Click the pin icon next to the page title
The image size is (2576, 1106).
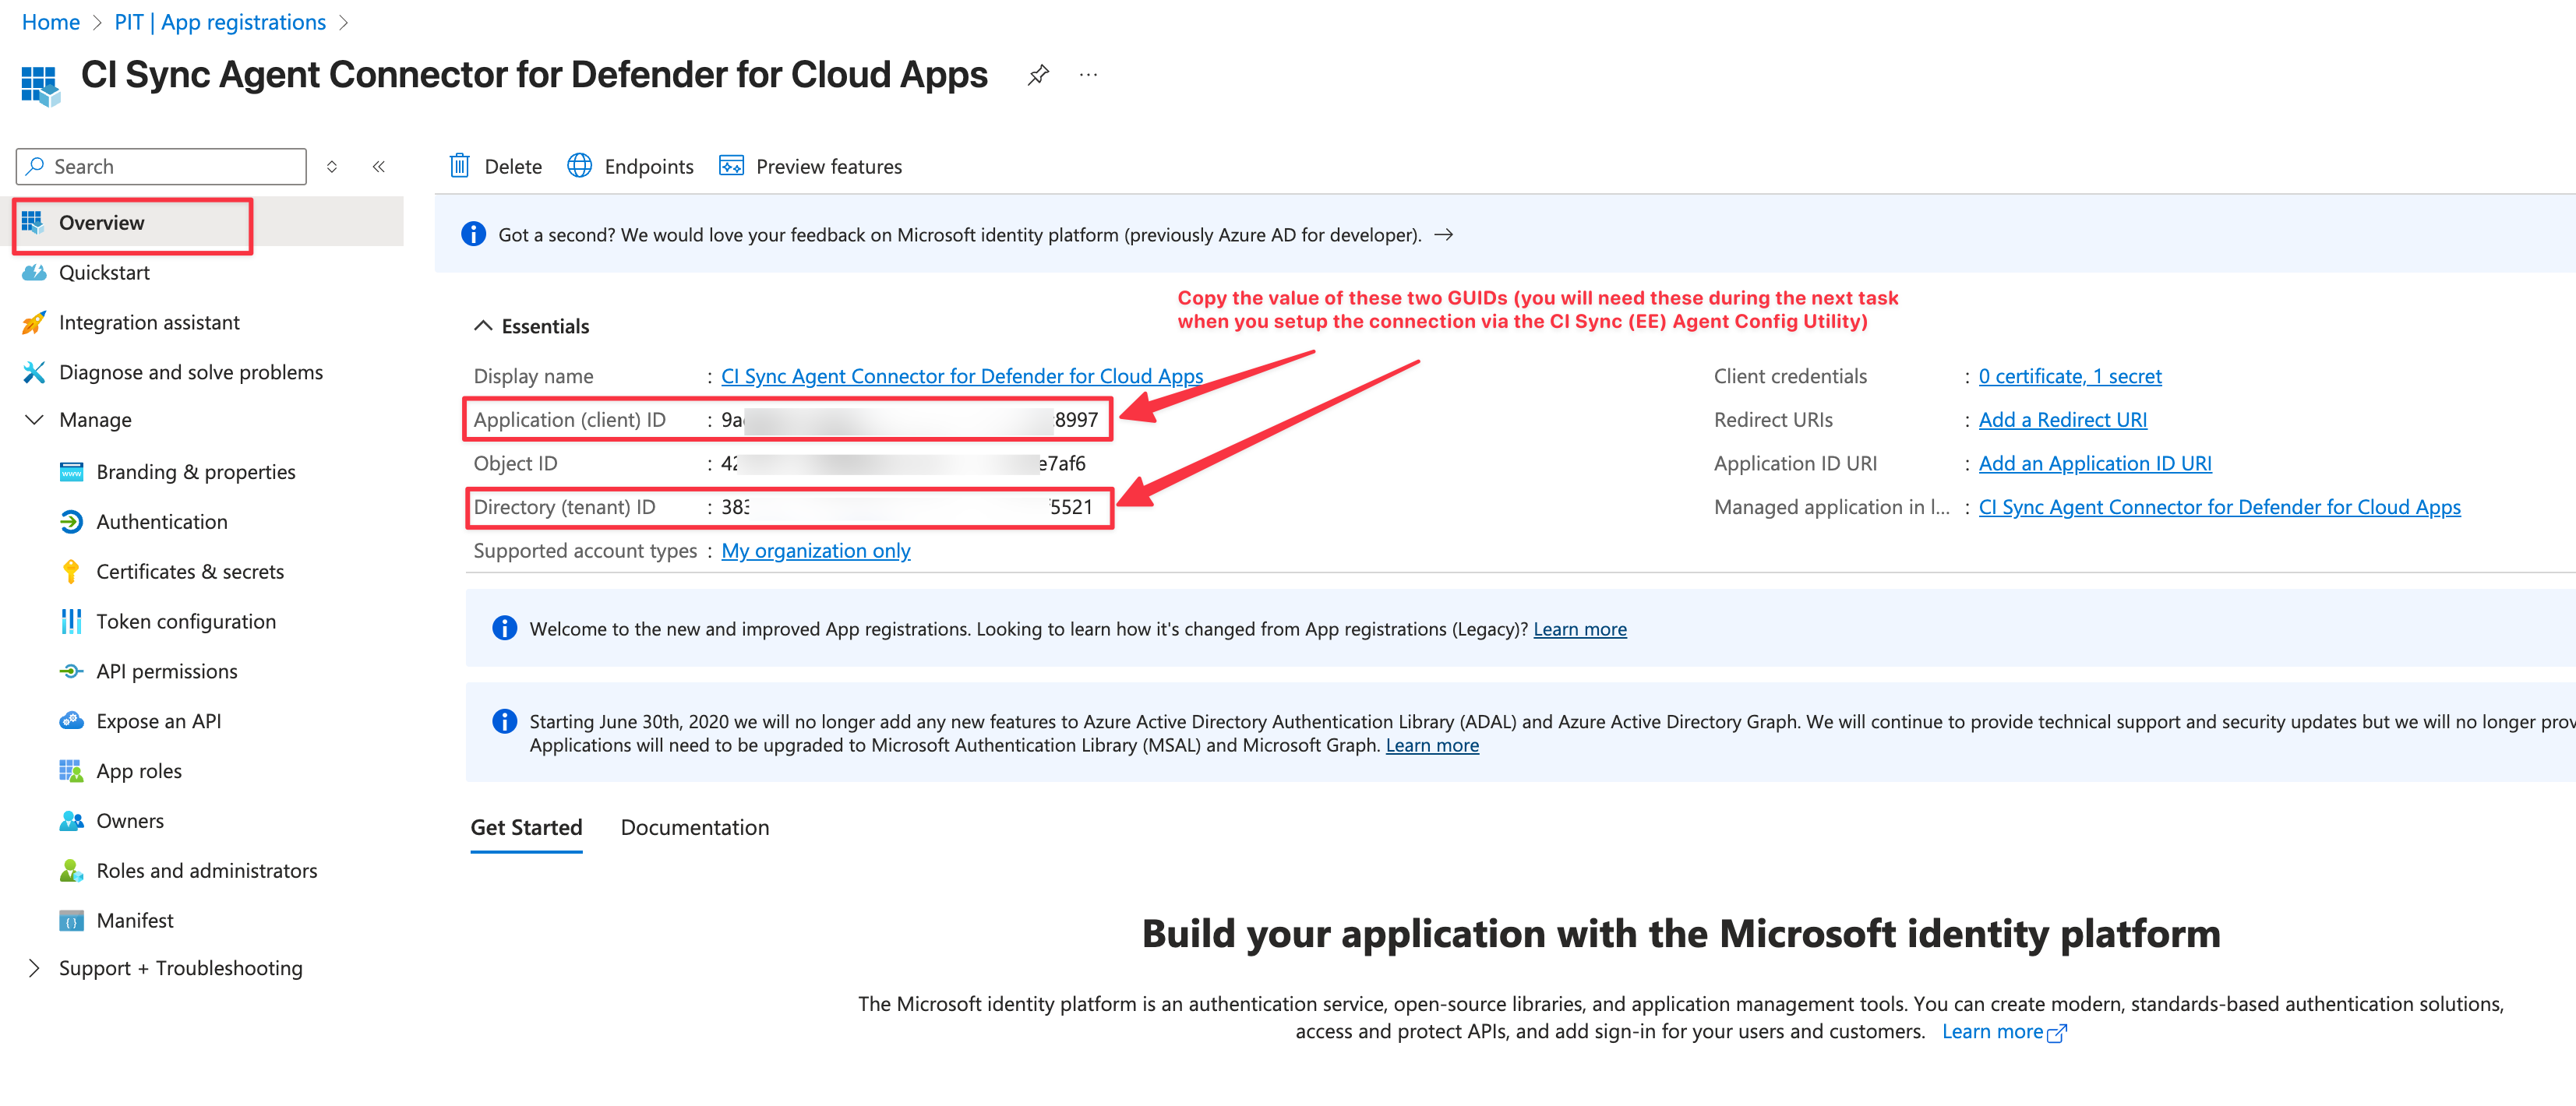pos(1038,75)
